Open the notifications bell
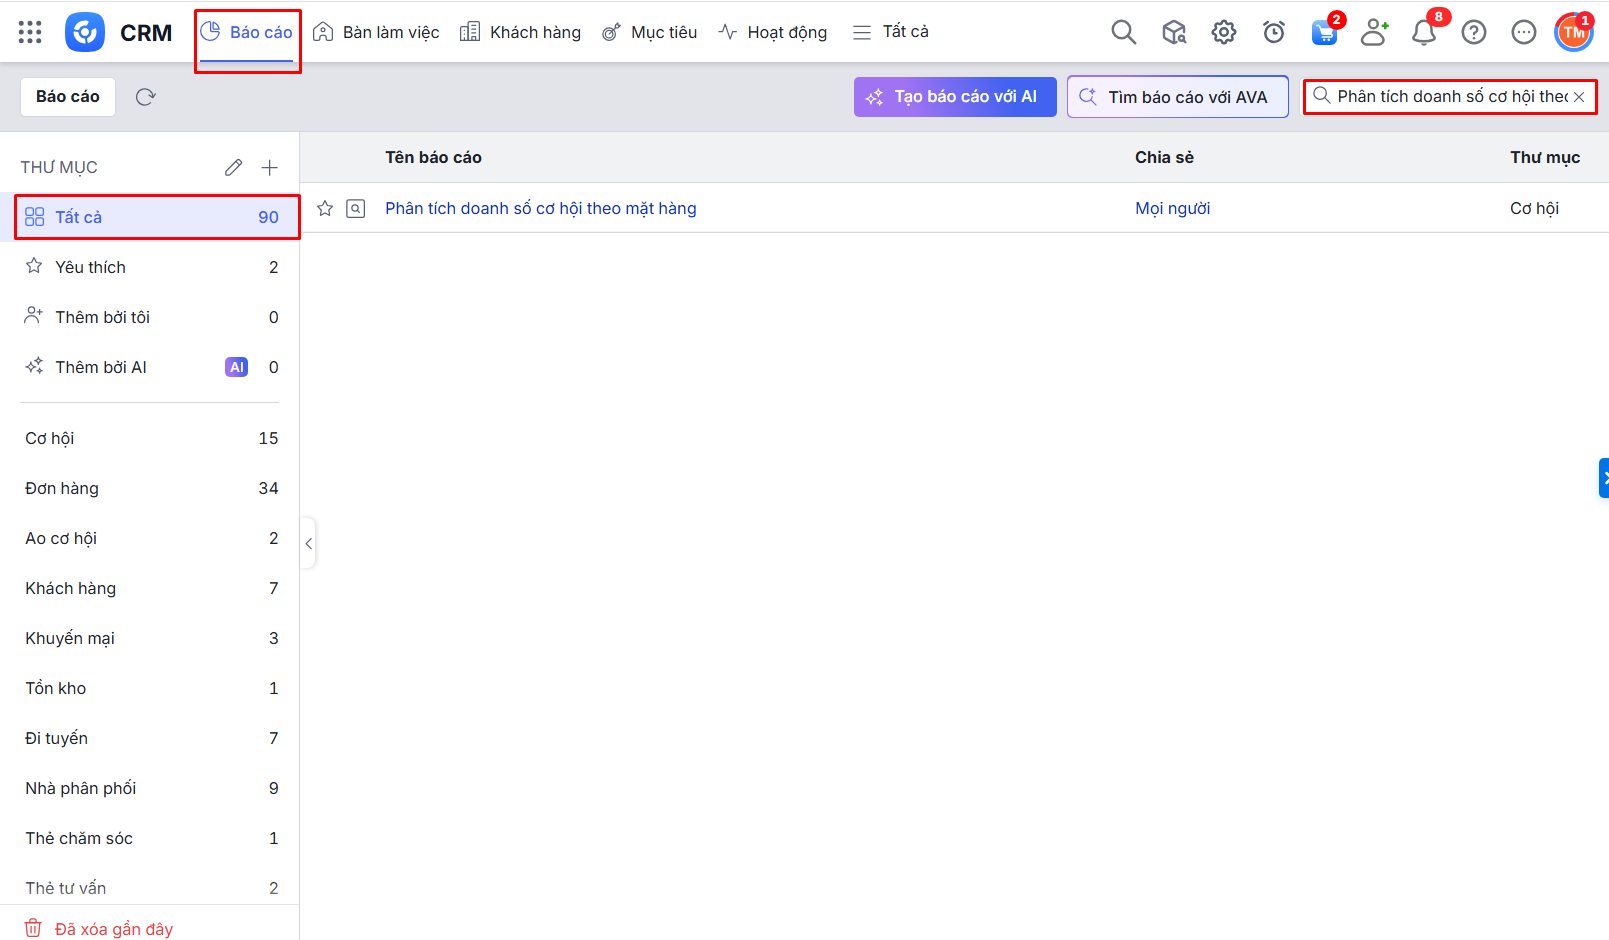 click(1423, 33)
